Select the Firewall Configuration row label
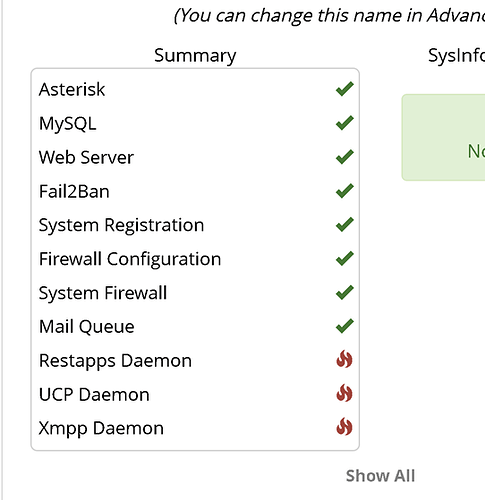This screenshot has height=500, width=485. tap(130, 259)
